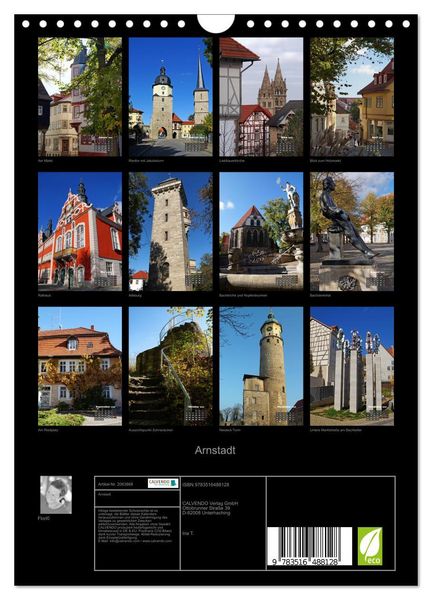Viewport: 432px width, 600px height.
Task: Open the Am Markt photo with the tree
Action: (x=80, y=96)
